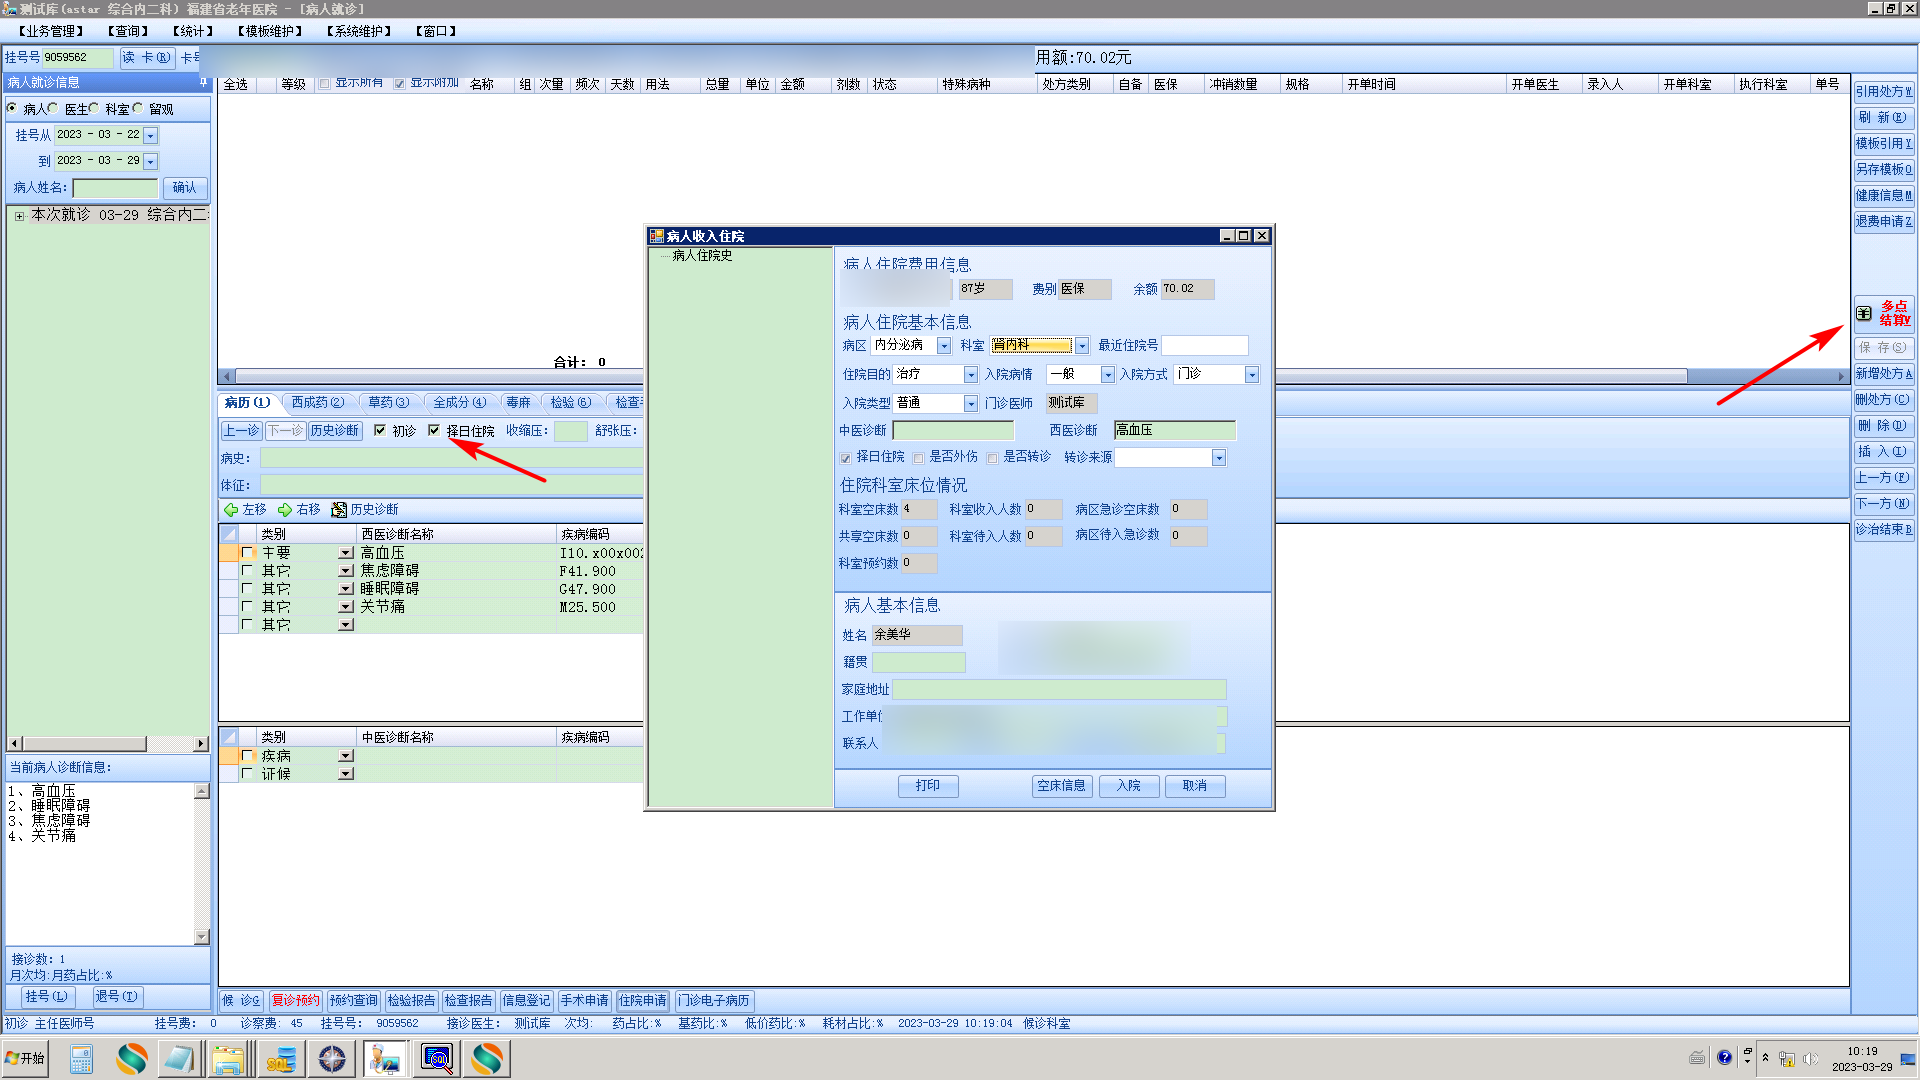1920x1080 pixels.
Task: Expand 本次就诊 tree node
Action: click(x=19, y=216)
